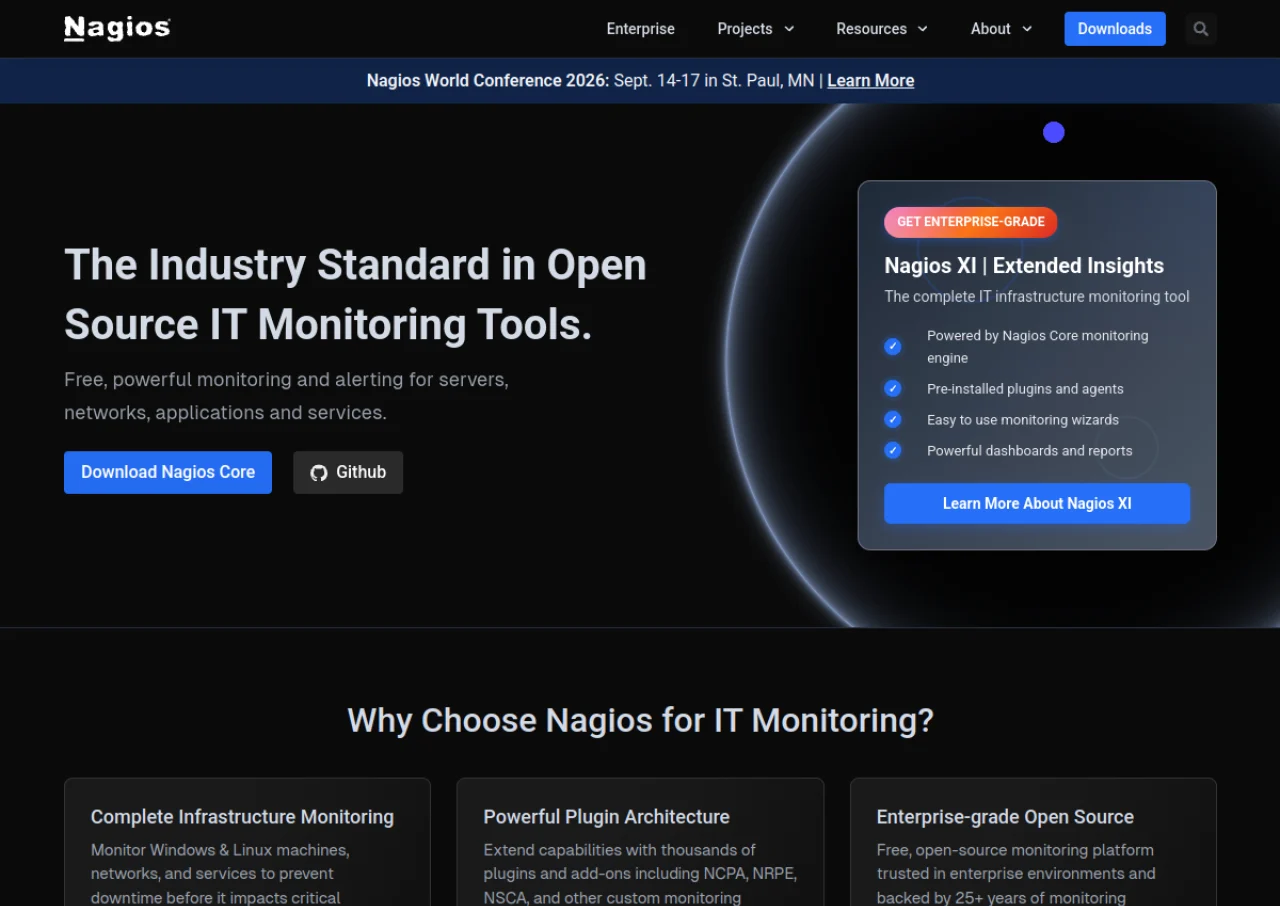Click Learn More About Nagios XI
The image size is (1280, 906).
click(x=1037, y=503)
